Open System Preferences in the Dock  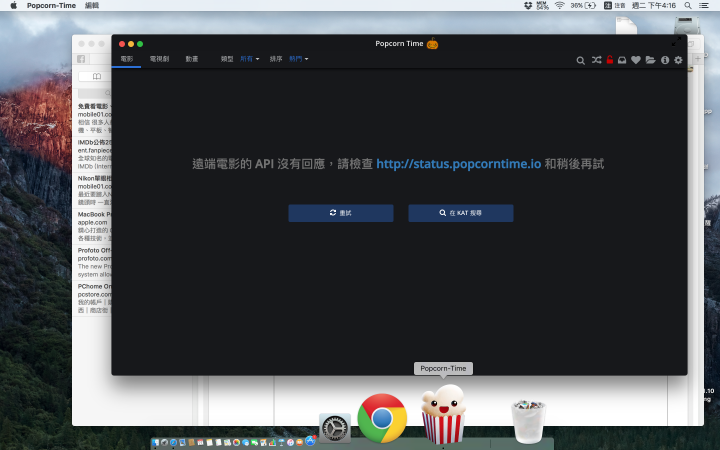tap(335, 428)
